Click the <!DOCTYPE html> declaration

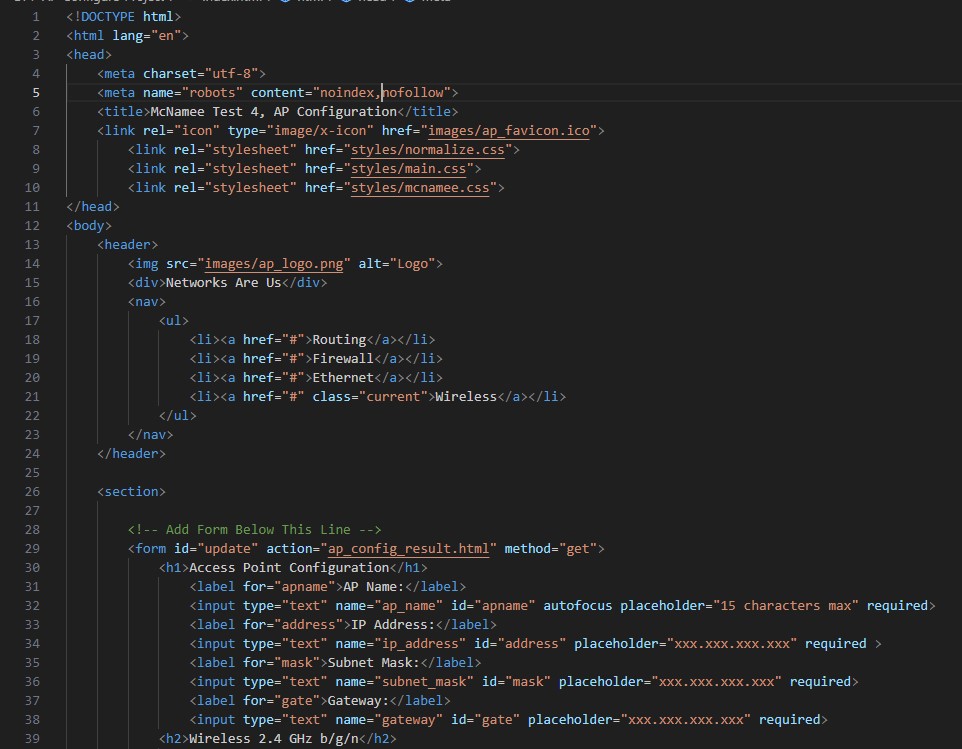pyautogui.click(x=123, y=17)
